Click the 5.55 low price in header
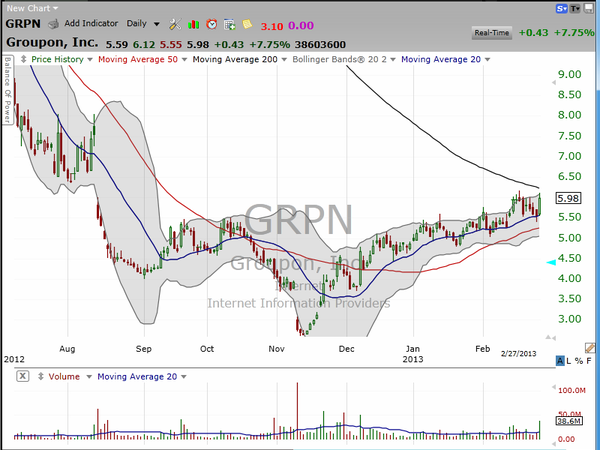The height and width of the screenshot is (450, 600). click(171, 45)
